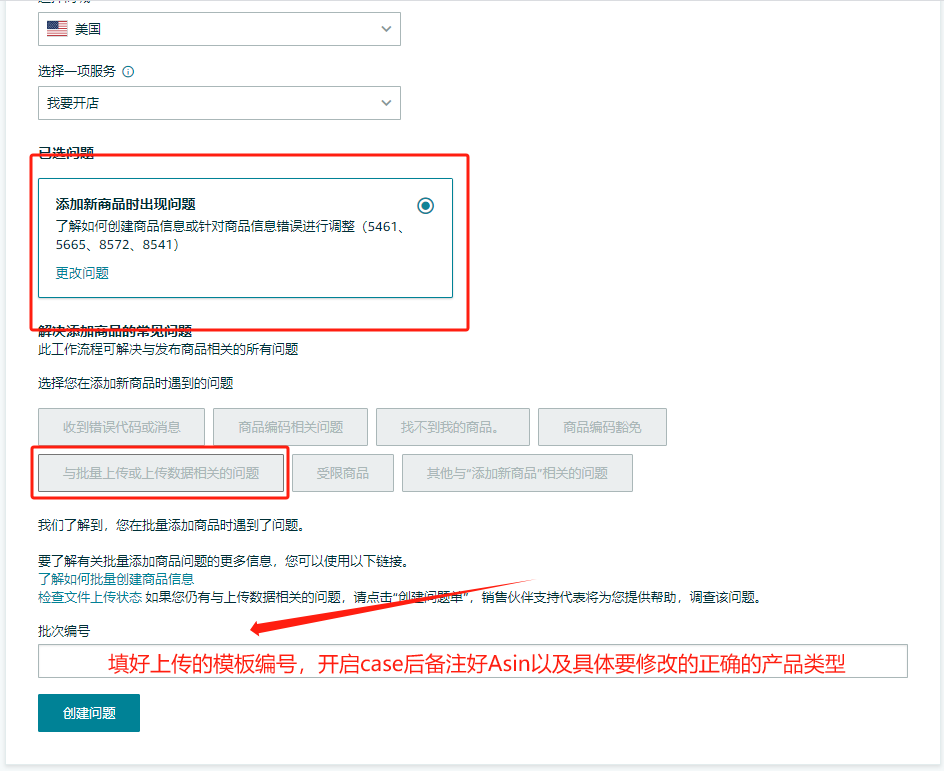Screen dimensions: 944x771
Task: Click the chevron on the 我要开店 dropdown
Action: [386, 103]
